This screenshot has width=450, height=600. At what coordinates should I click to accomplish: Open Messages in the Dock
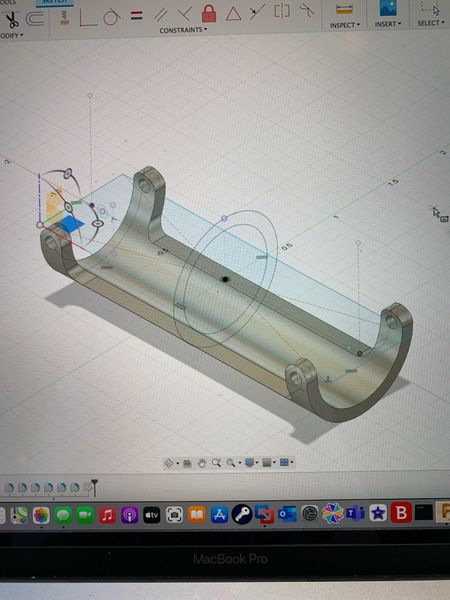click(x=63, y=515)
